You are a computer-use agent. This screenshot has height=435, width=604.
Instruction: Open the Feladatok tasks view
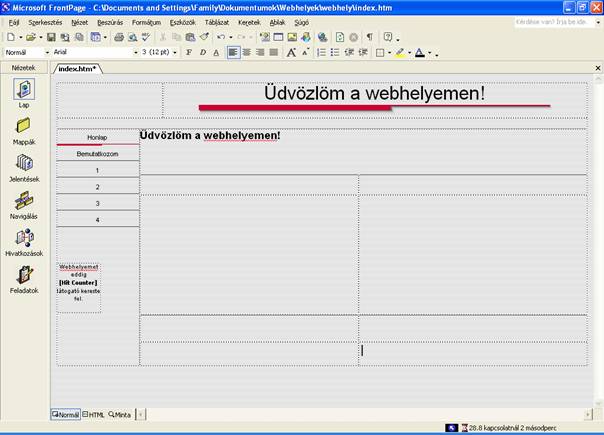pos(24,276)
